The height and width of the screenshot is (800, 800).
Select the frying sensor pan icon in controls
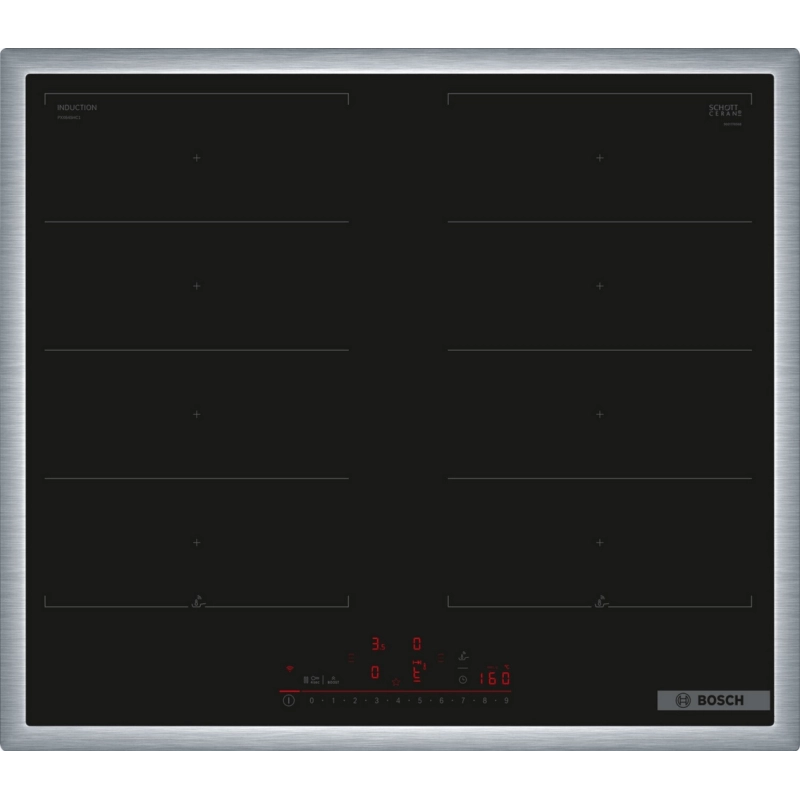click(x=463, y=657)
